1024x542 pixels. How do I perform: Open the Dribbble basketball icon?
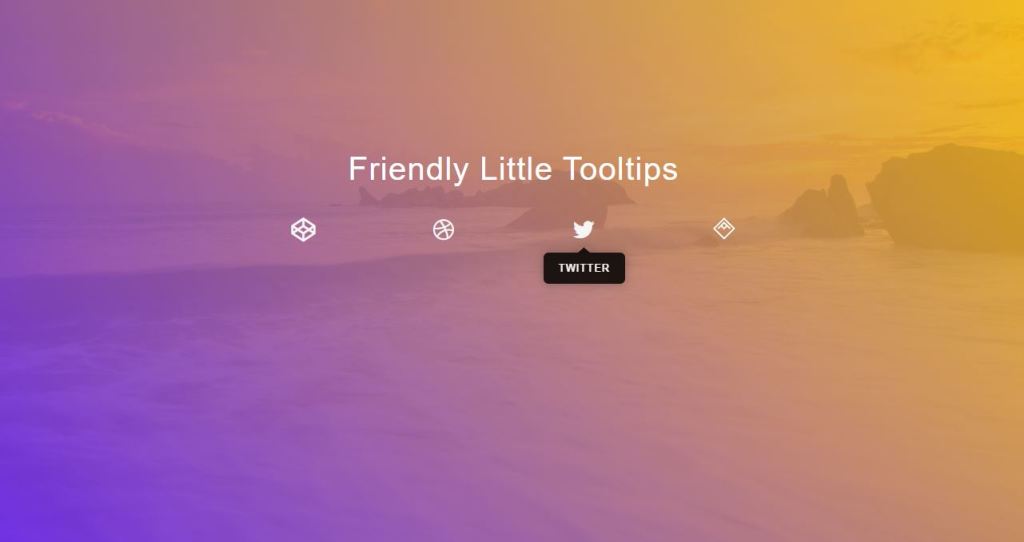click(443, 230)
